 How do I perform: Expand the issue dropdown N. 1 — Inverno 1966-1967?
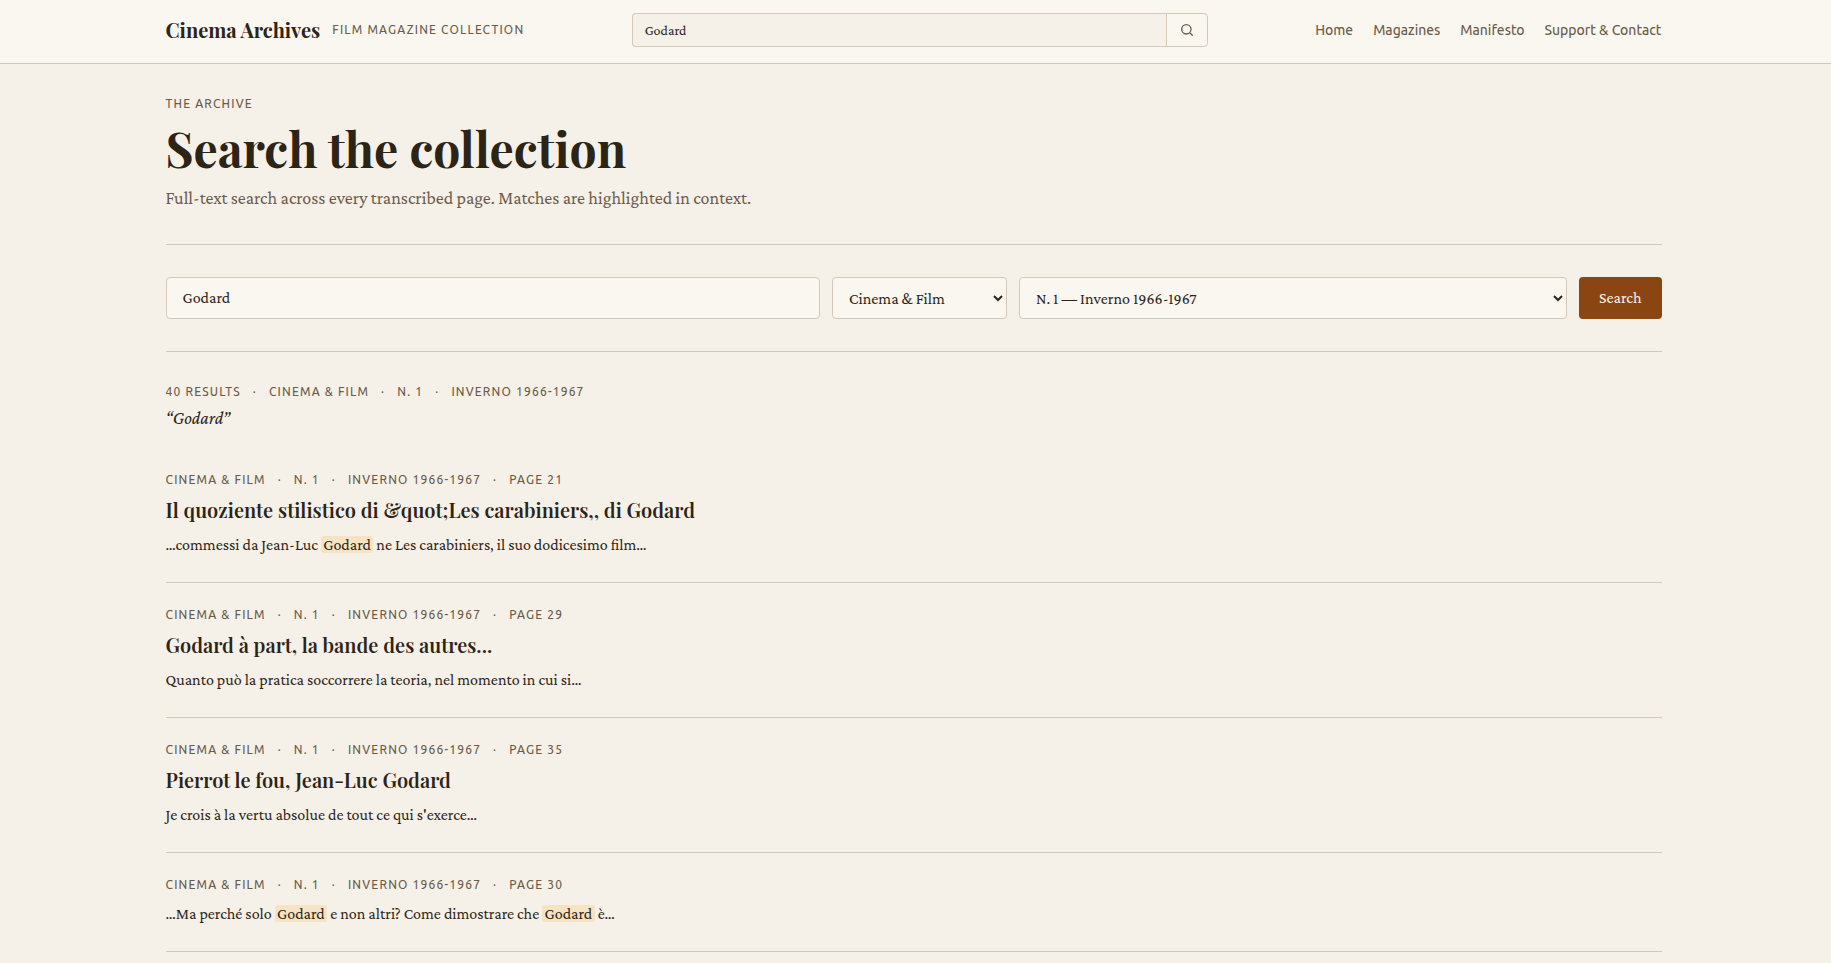click(x=1292, y=298)
